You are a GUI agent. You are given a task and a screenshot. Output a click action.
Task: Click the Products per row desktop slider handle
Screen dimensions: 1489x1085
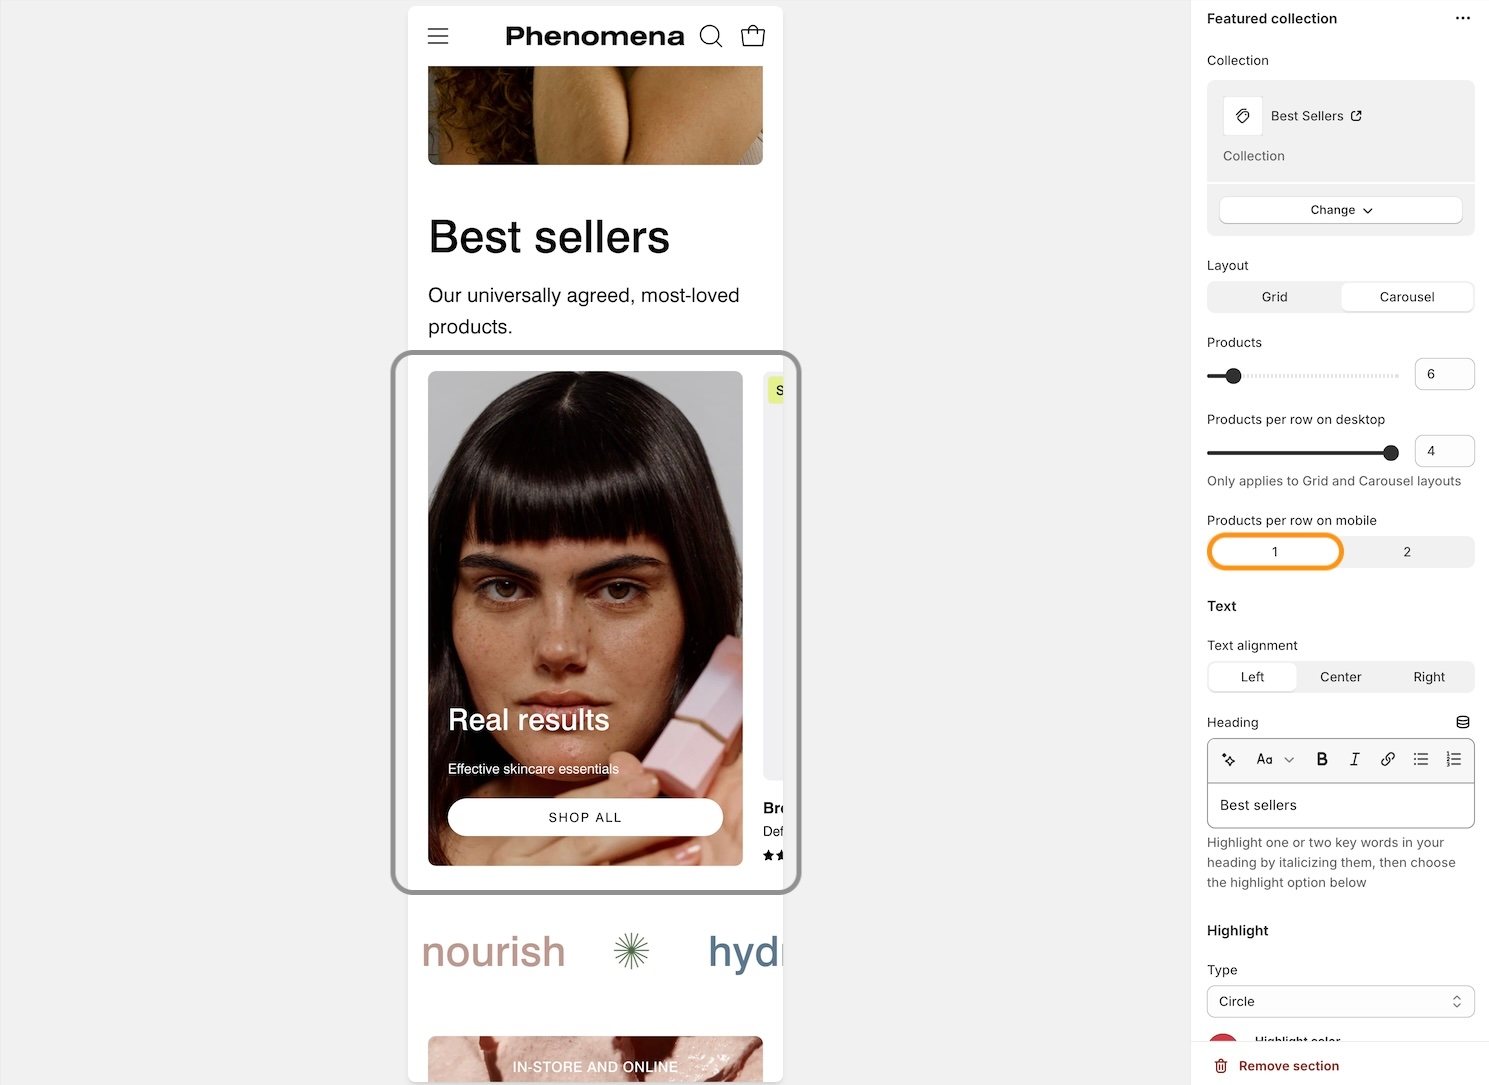(x=1391, y=453)
